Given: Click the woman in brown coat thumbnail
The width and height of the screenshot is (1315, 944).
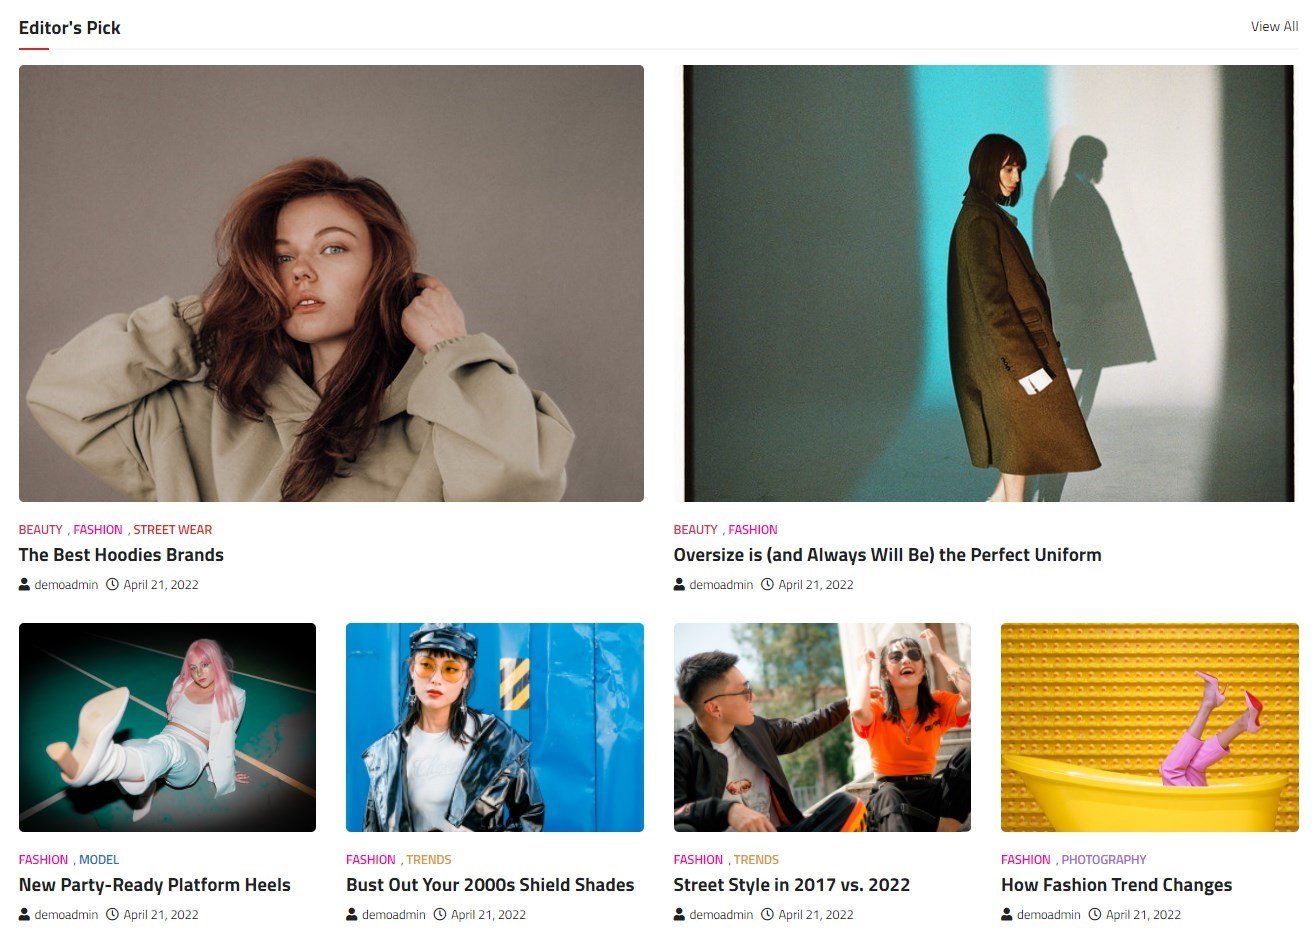Looking at the screenshot, I should (986, 284).
